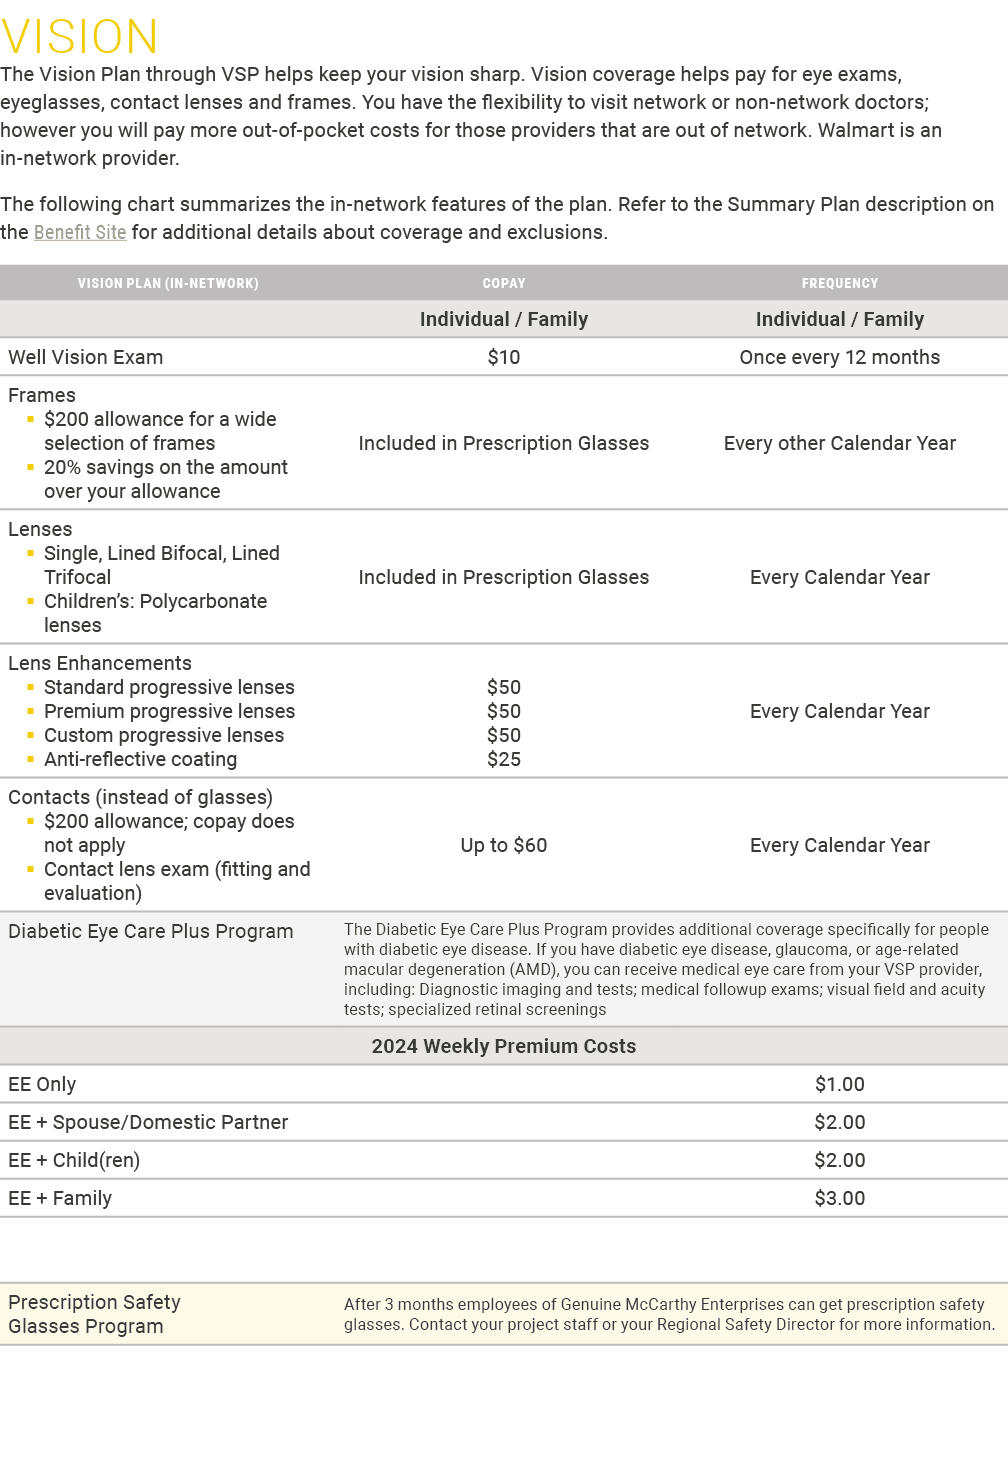Click the Vision Plan (In-Network) column header
This screenshot has width=1008, height=1472.
tap(168, 284)
